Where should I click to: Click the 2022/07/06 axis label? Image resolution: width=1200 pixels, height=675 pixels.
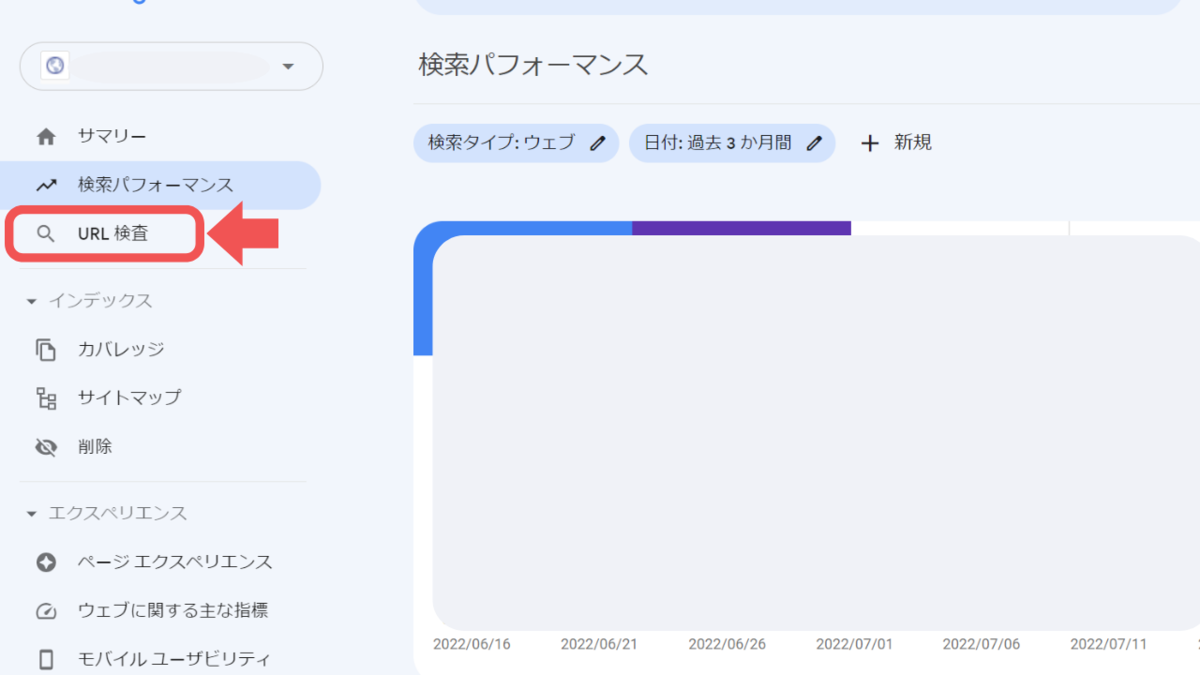(981, 644)
